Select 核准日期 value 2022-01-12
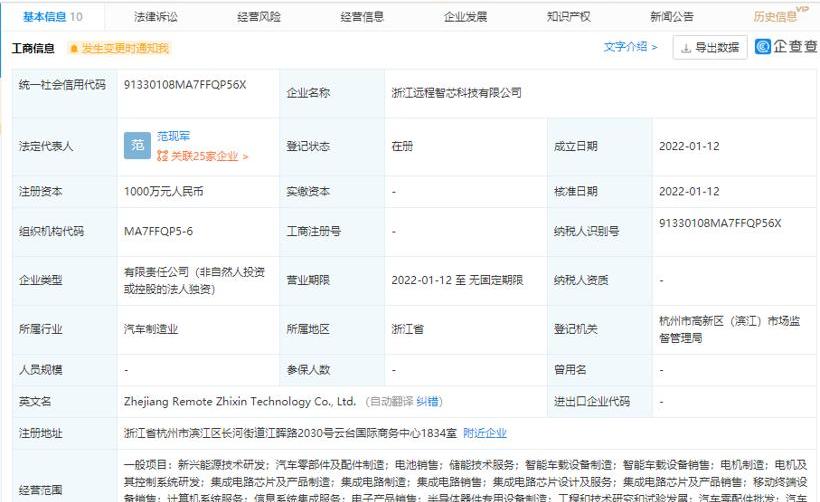Screen dimensions: 820x502 coord(689,191)
